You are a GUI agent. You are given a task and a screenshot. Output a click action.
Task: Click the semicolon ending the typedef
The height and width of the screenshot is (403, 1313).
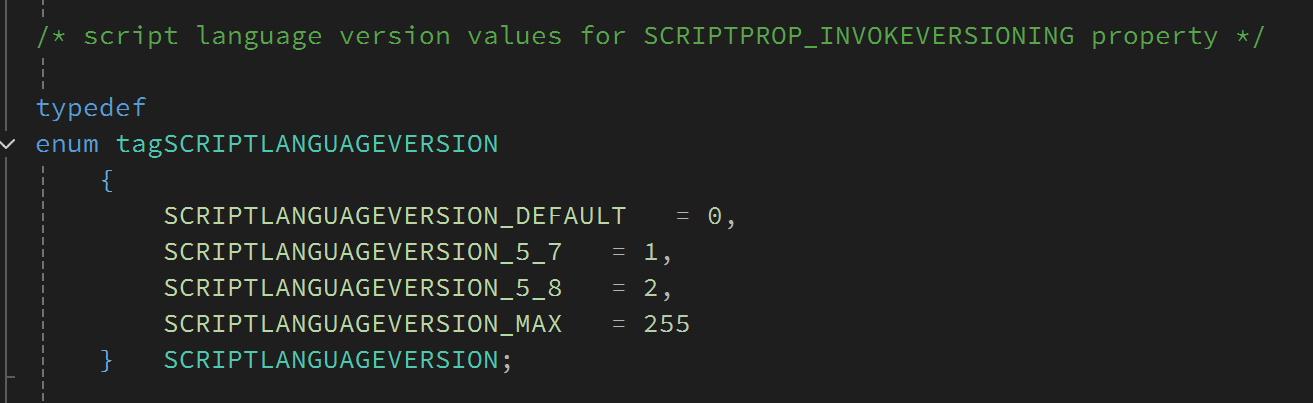point(507,360)
